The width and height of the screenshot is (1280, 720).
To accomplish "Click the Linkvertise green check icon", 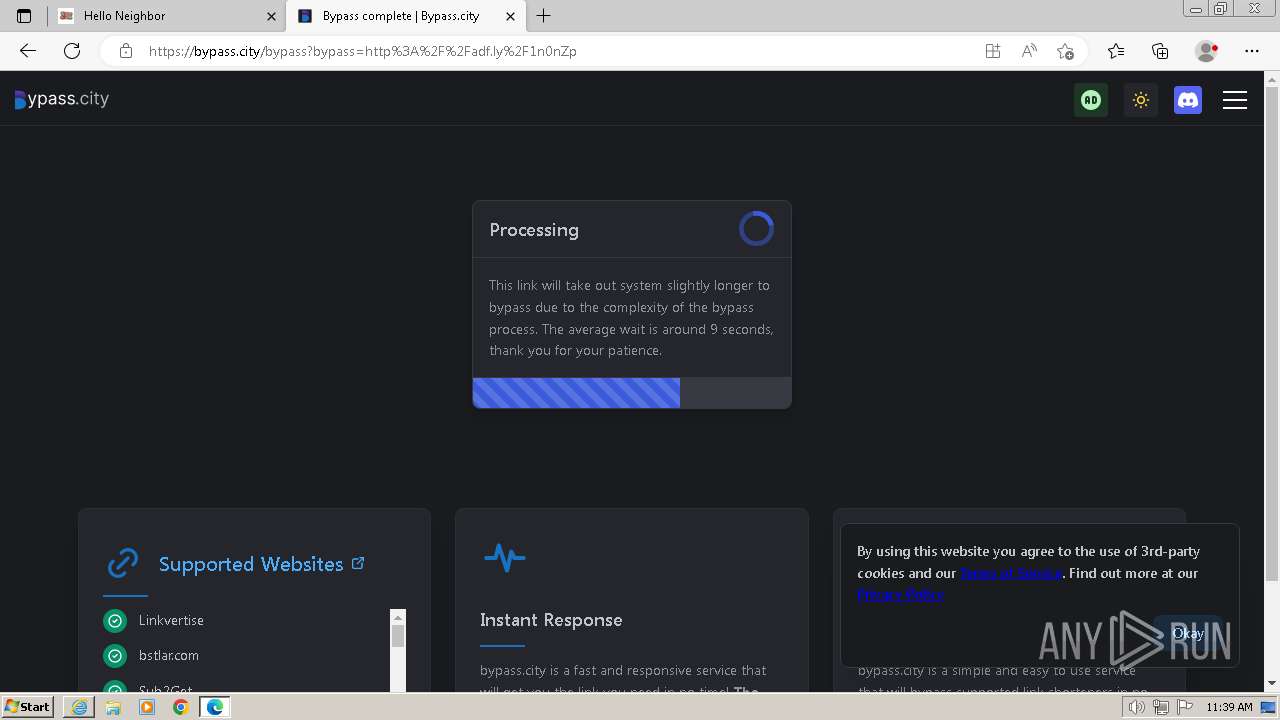I will 115,621.
